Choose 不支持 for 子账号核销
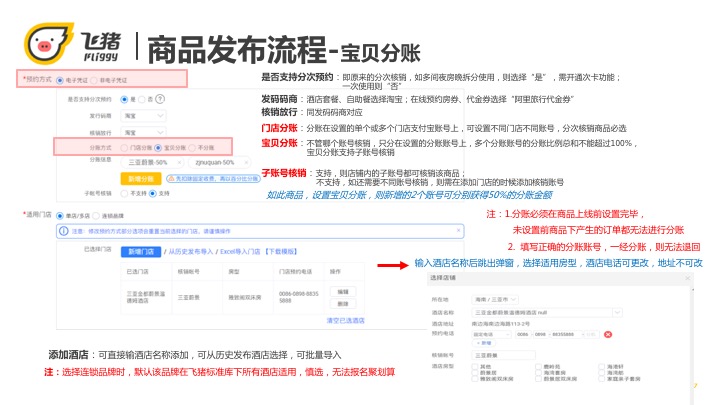 point(124,194)
